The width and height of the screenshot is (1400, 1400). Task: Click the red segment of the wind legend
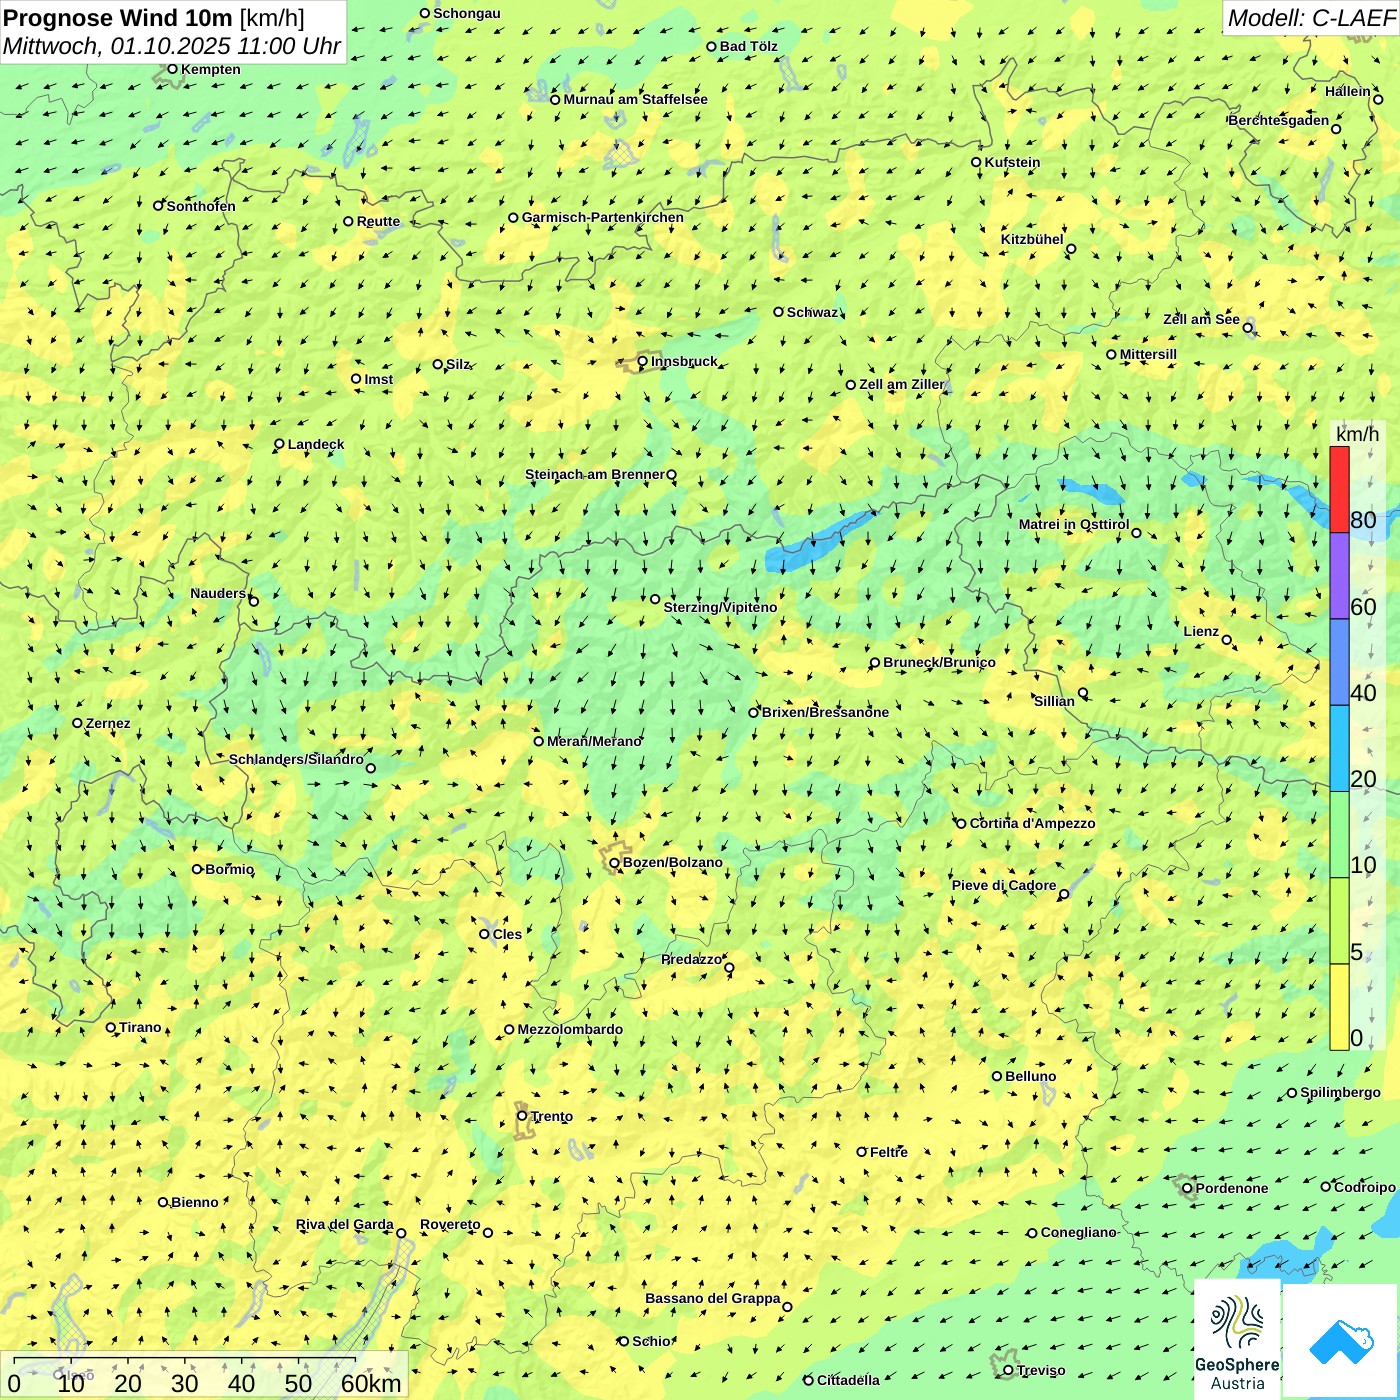(x=1339, y=489)
